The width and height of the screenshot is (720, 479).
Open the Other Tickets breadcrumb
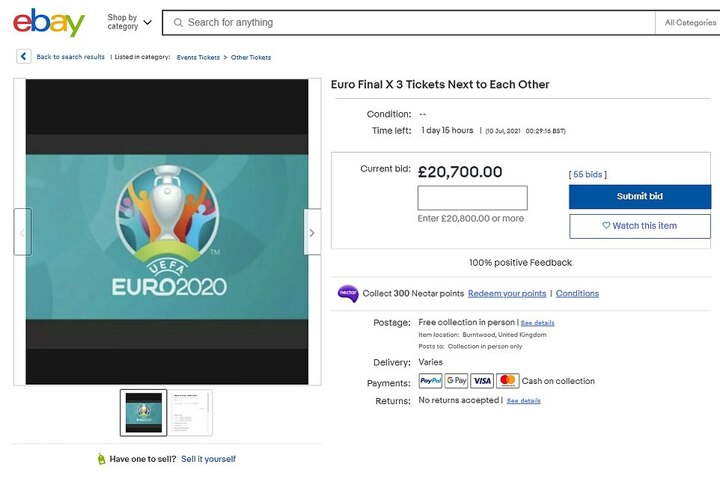pos(251,57)
